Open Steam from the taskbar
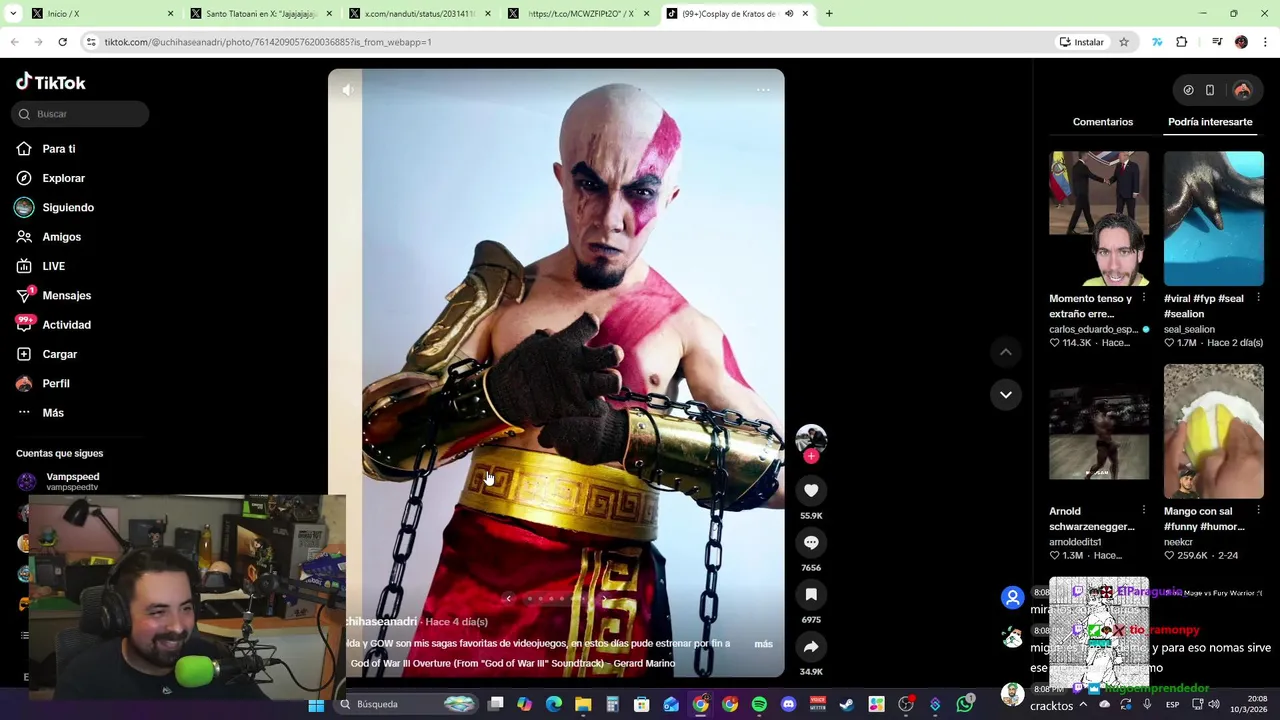The width and height of the screenshot is (1280, 720). (x=847, y=705)
